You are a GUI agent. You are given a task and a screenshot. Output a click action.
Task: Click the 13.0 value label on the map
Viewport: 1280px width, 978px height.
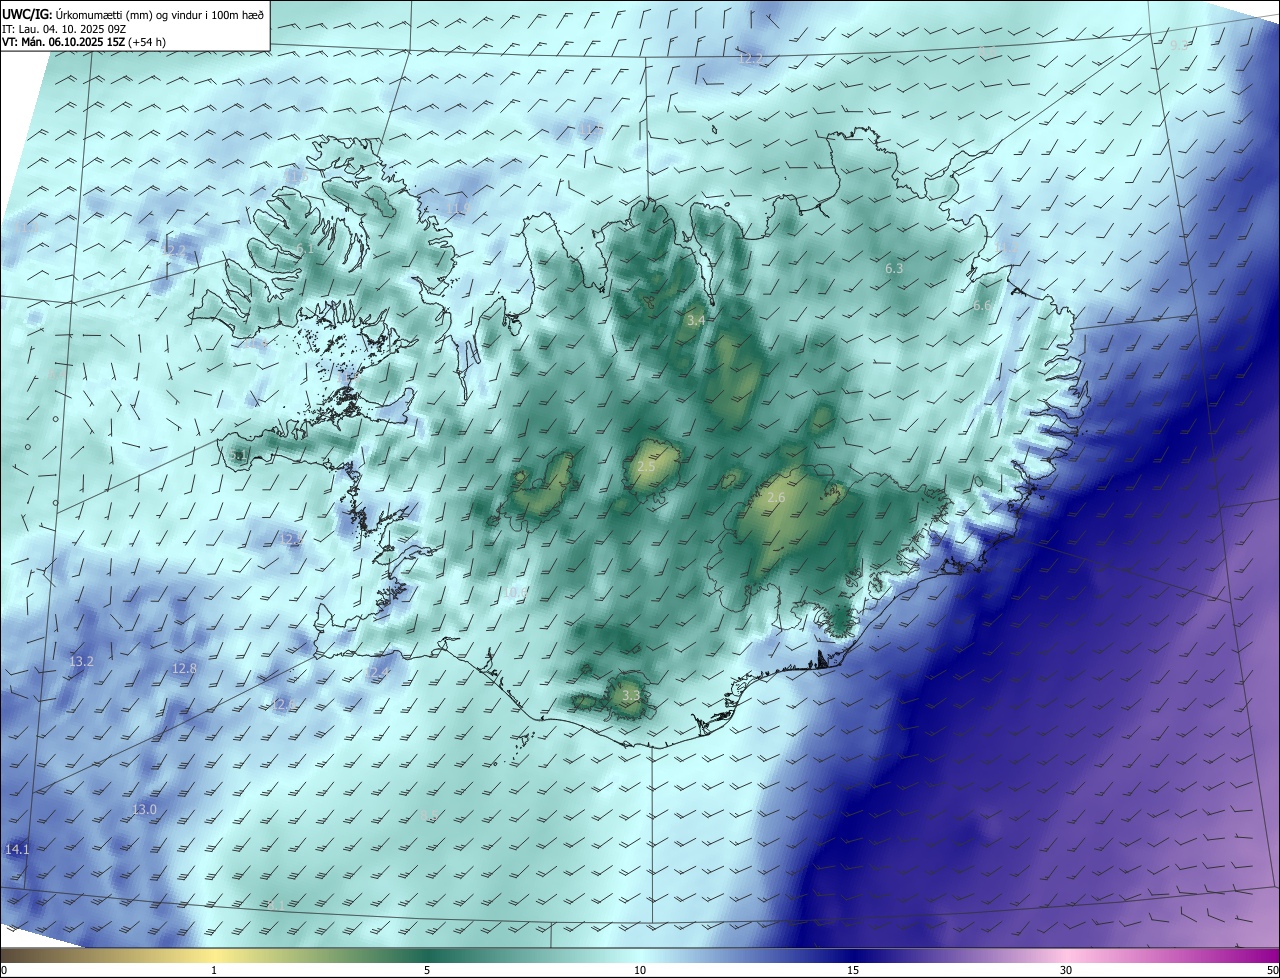click(x=145, y=810)
